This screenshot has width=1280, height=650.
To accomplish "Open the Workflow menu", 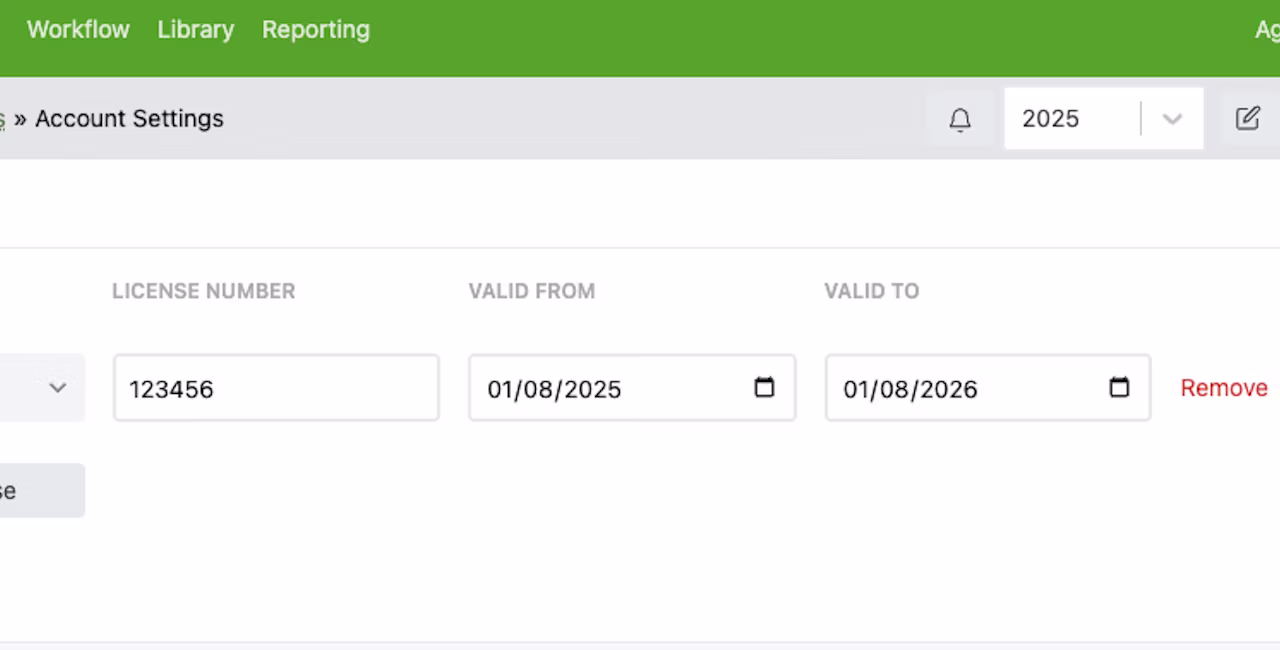I will coord(78,30).
